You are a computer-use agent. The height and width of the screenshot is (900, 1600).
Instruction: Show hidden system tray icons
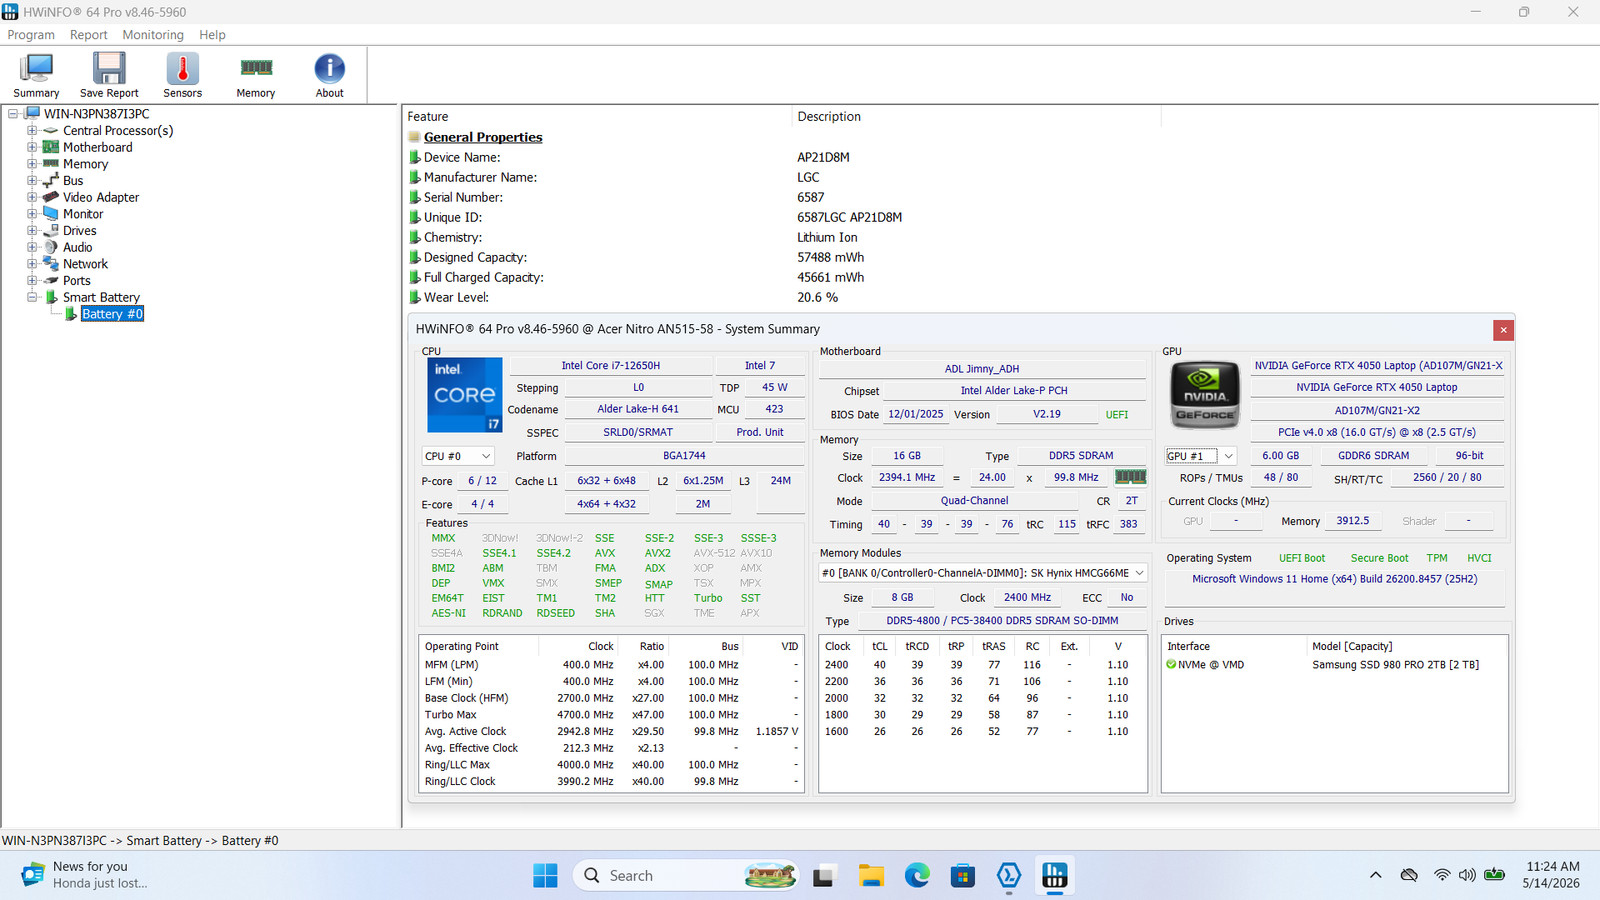tap(1376, 875)
